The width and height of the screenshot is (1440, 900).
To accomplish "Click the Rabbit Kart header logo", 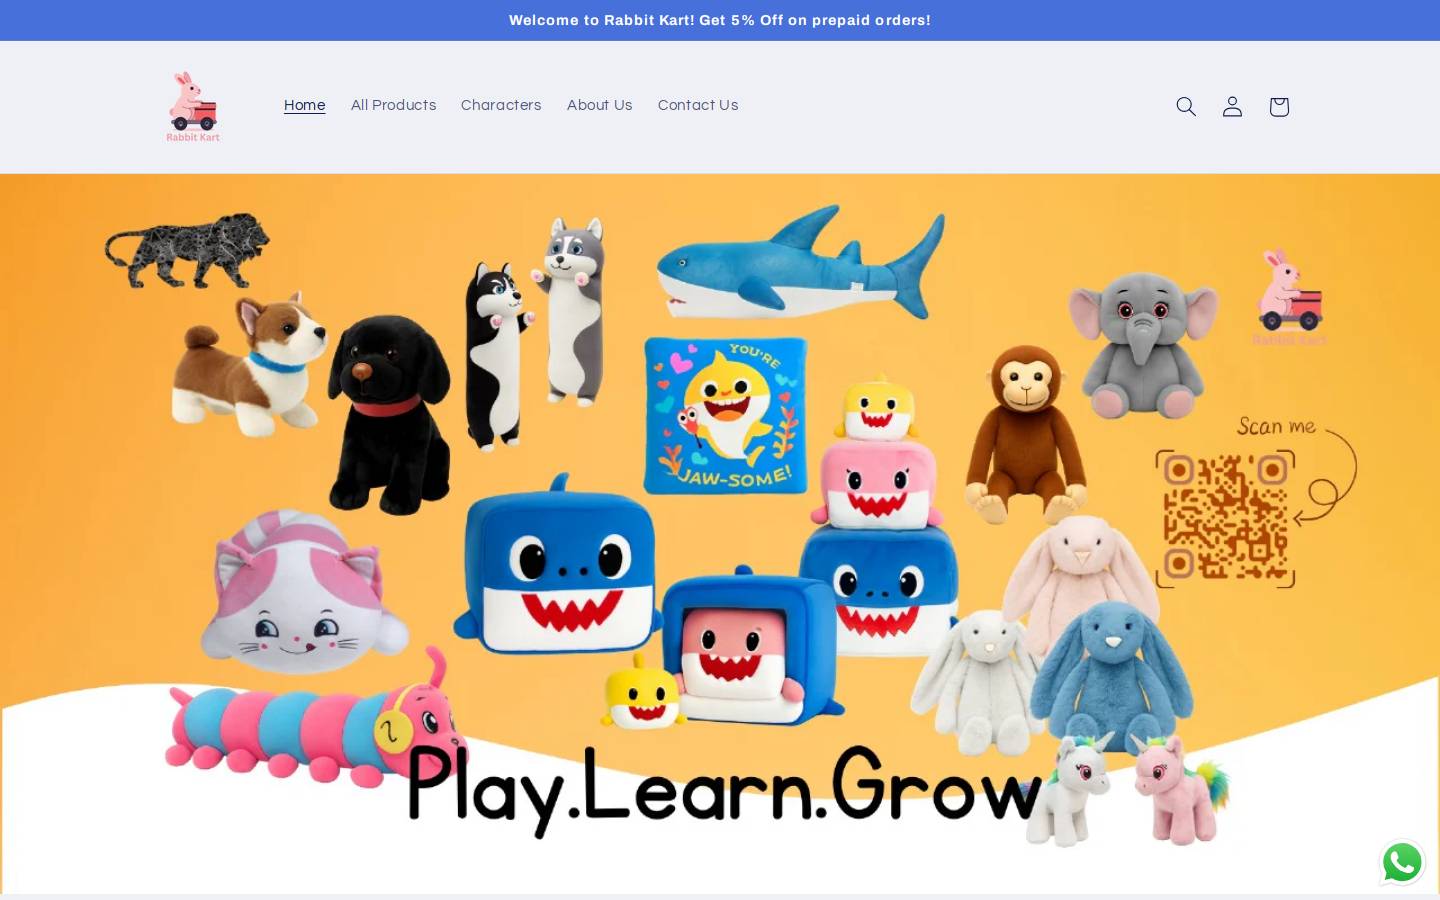I will (193, 106).
